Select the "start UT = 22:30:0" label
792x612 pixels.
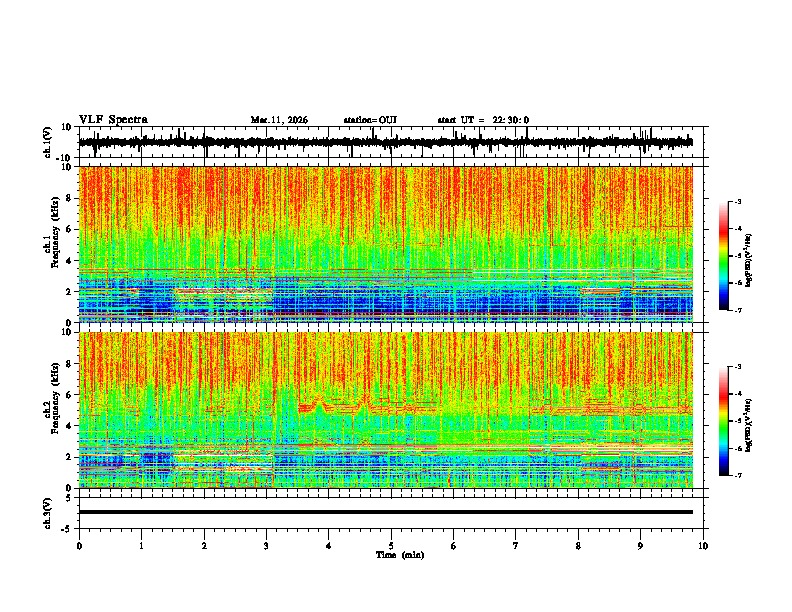483,120
